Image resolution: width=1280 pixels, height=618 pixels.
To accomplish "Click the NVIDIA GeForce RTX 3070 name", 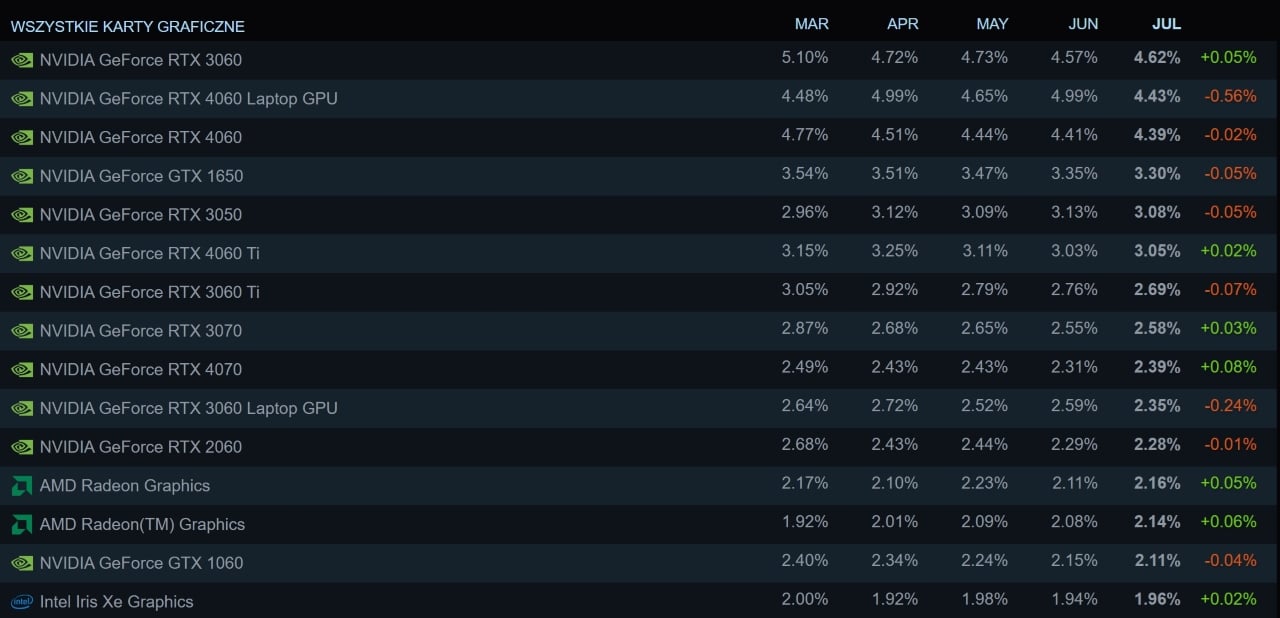I will [x=141, y=330].
